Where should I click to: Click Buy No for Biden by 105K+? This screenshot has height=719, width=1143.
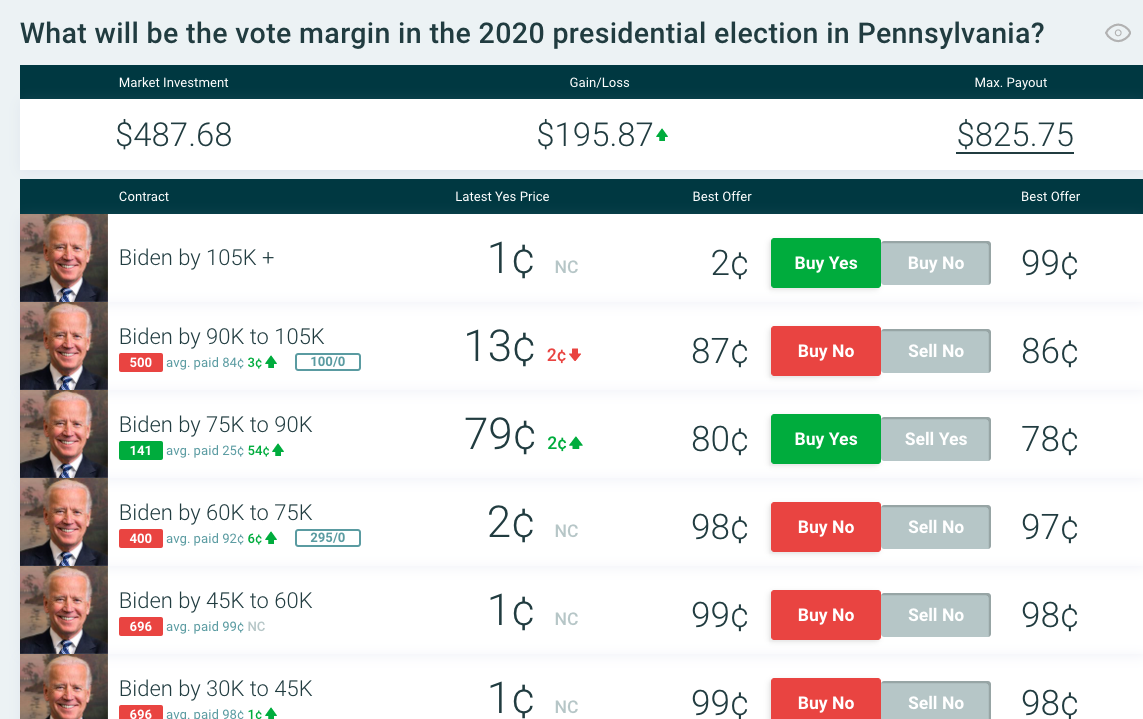click(x=936, y=263)
